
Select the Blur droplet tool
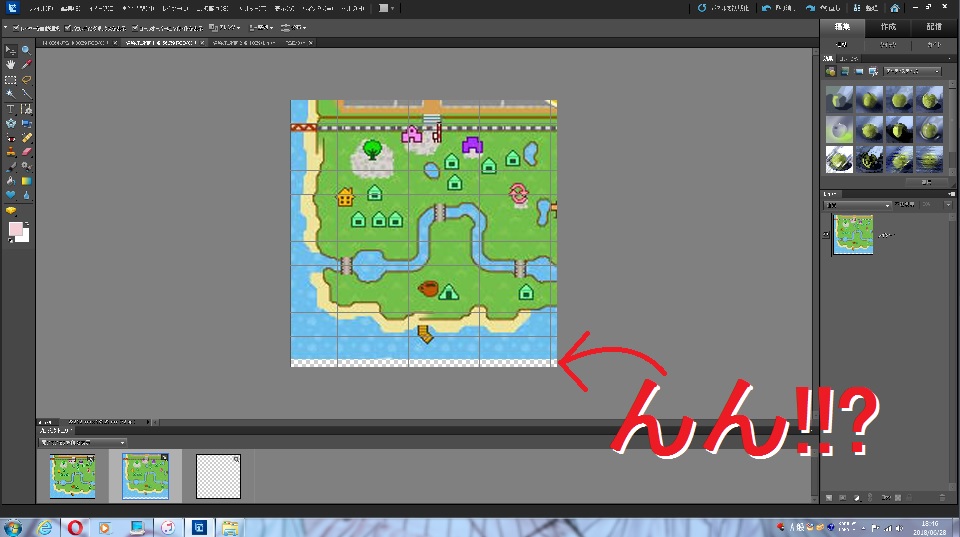[x=26, y=195]
